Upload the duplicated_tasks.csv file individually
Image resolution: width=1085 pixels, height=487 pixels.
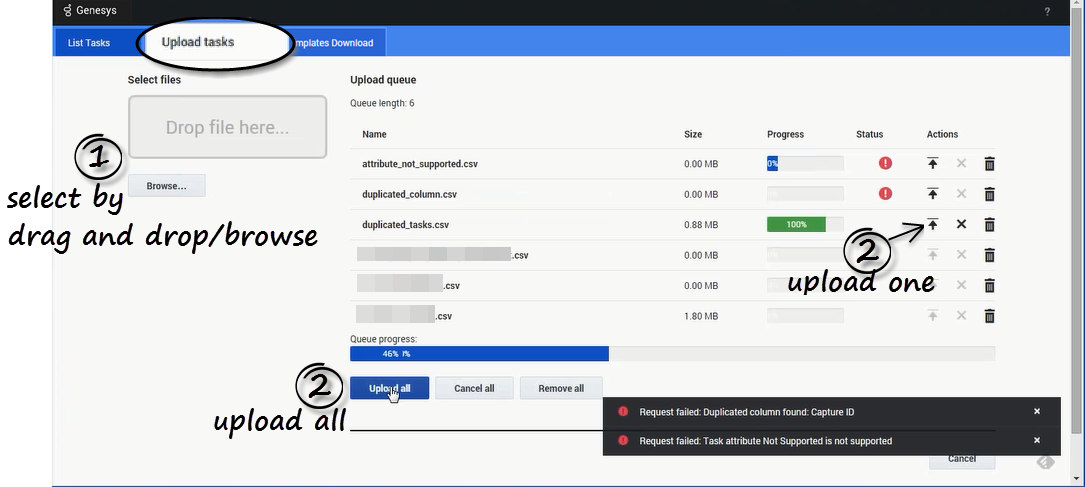tap(932, 225)
